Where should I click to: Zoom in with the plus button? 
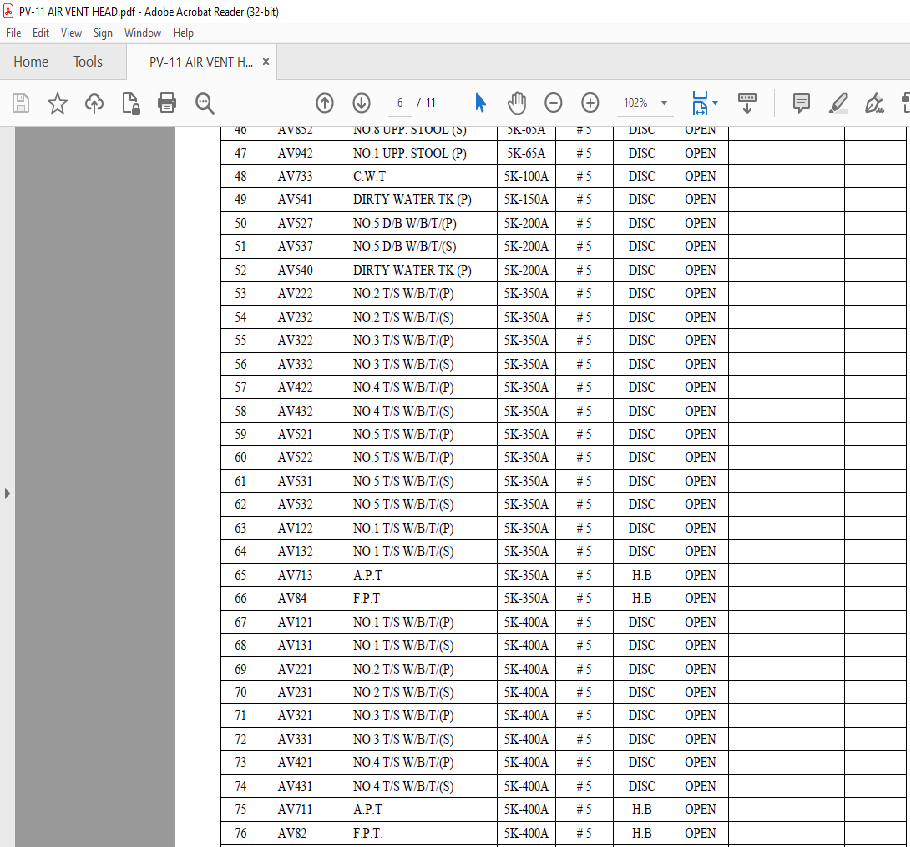590,103
